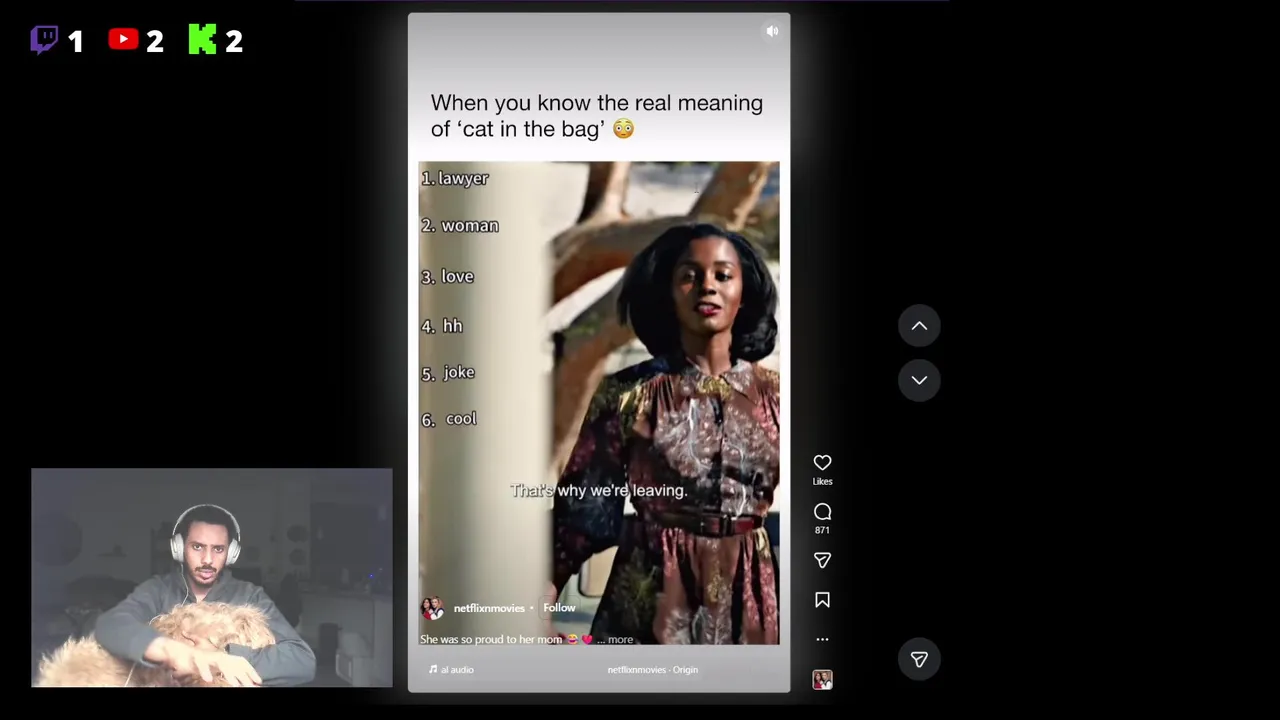Screen dimensions: 1280x720
Task: Click the '5. joke' list text
Action: coord(448,373)
